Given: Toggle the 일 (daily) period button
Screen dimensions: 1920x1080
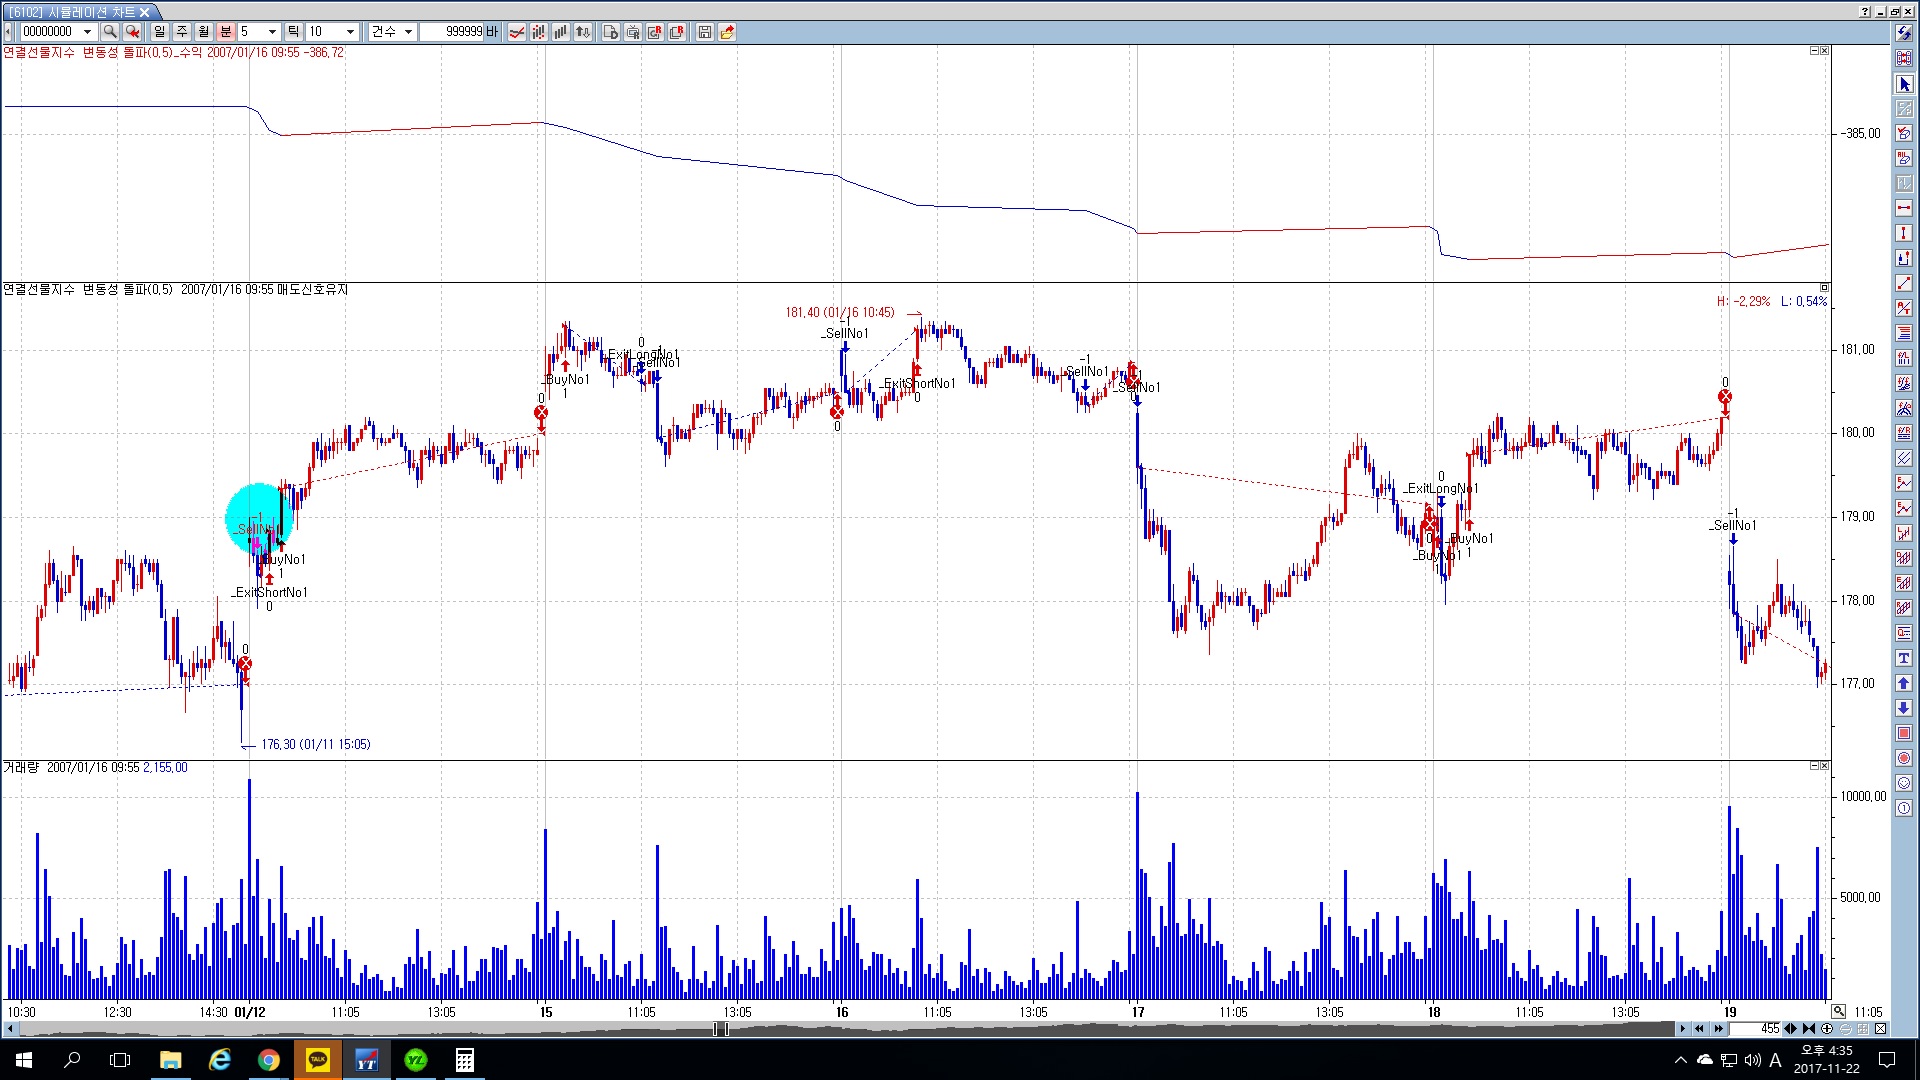Looking at the screenshot, I should (x=160, y=32).
